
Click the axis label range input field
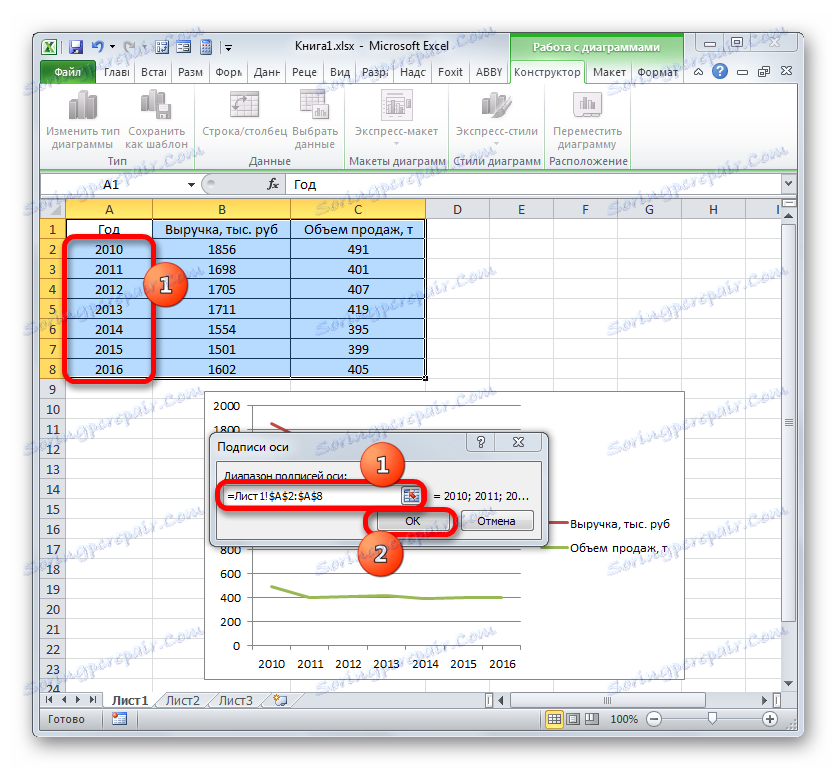(312, 496)
